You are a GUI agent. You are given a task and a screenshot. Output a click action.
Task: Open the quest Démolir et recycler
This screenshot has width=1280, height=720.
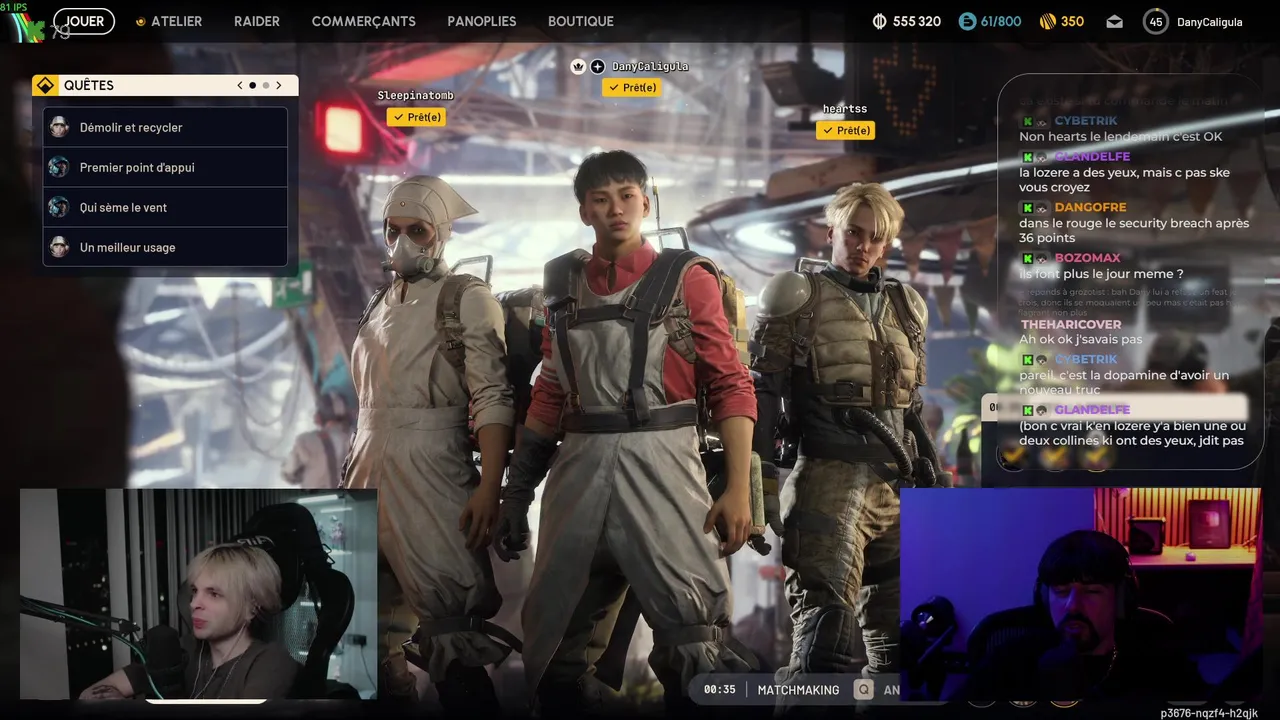point(165,127)
